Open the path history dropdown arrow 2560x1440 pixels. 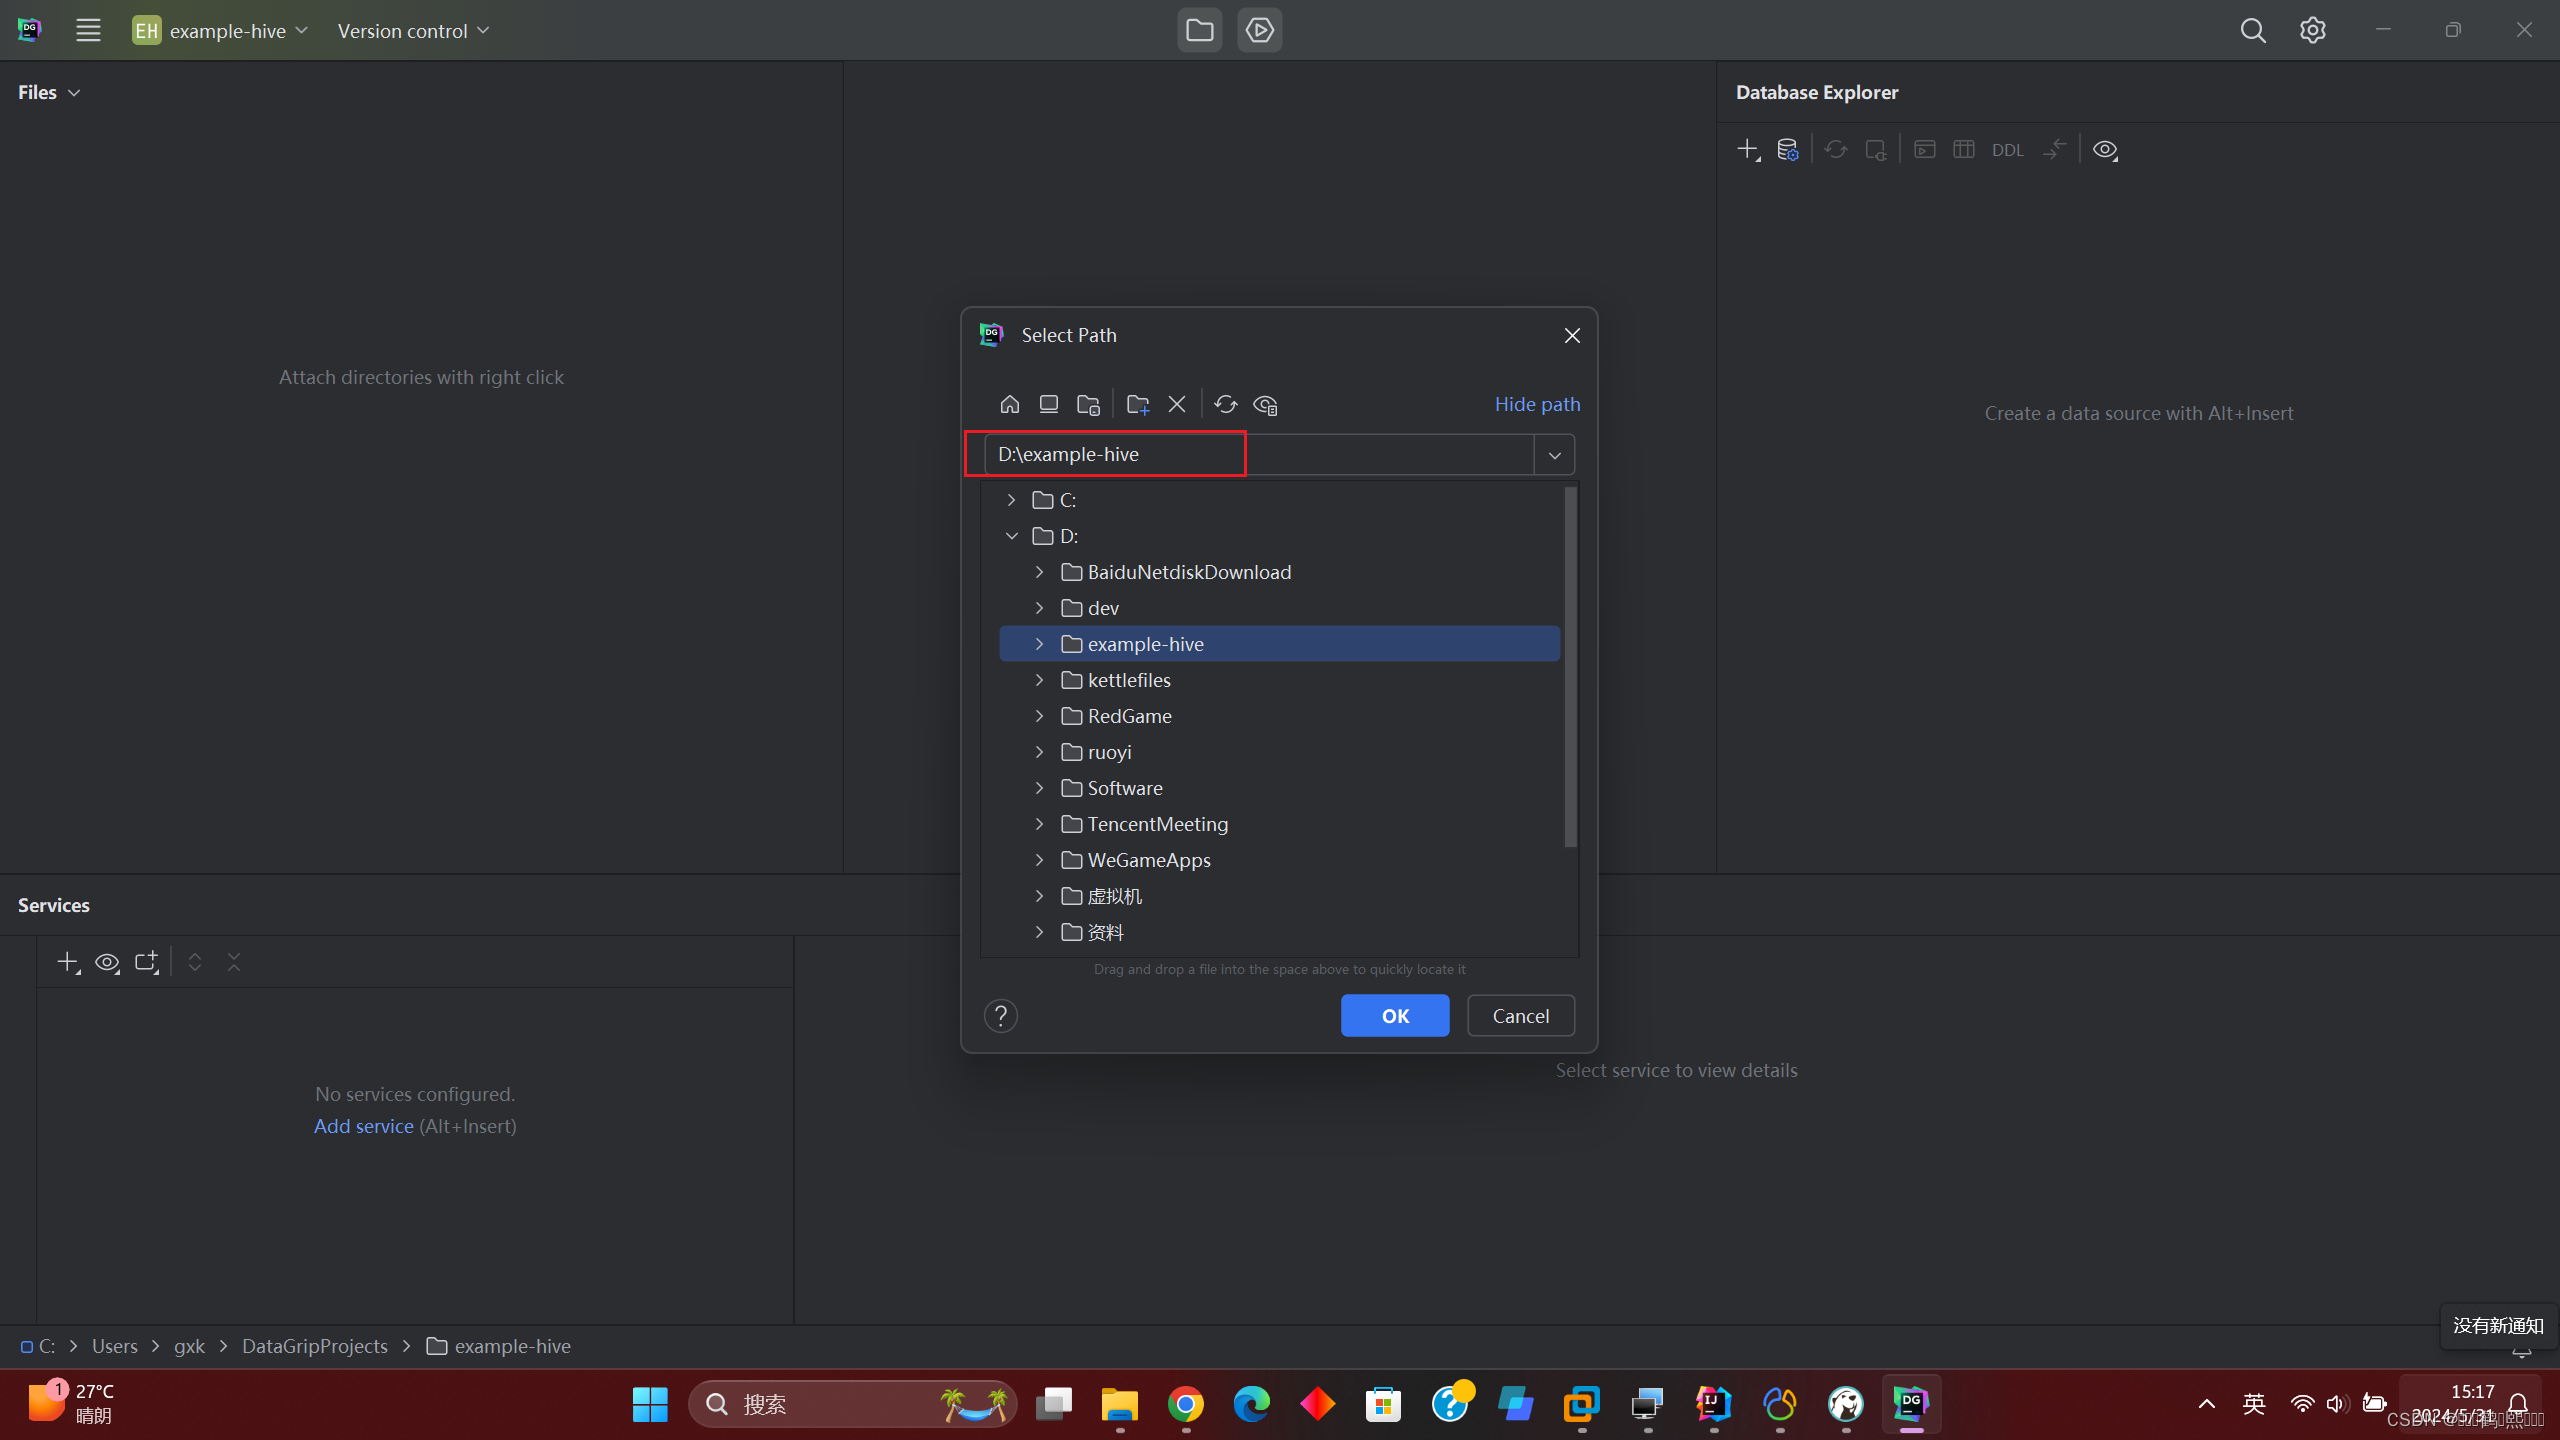(x=1554, y=455)
